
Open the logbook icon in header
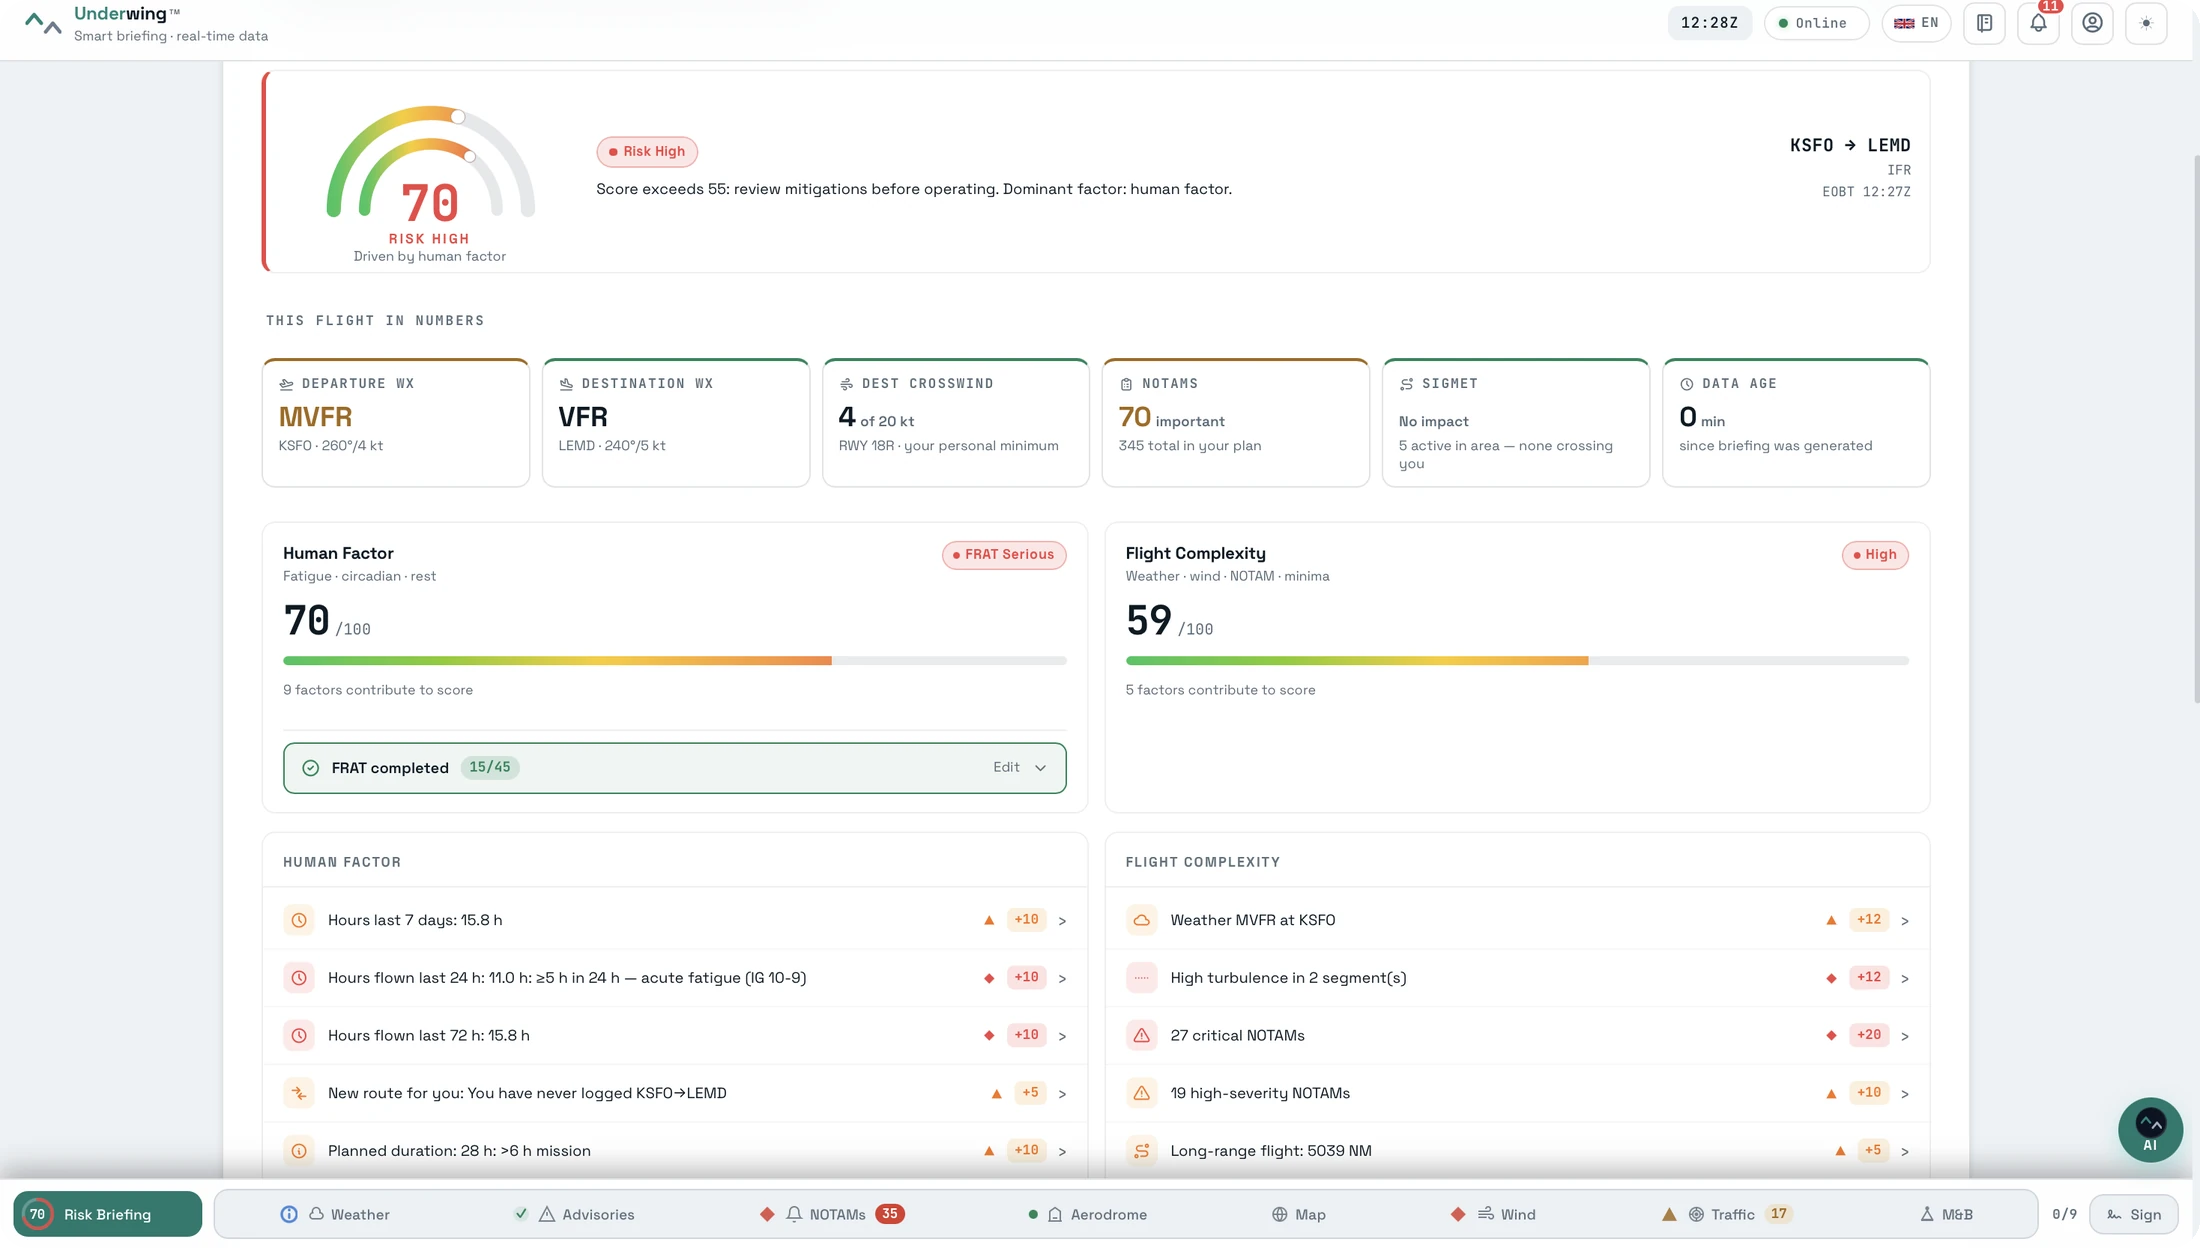(x=1984, y=23)
